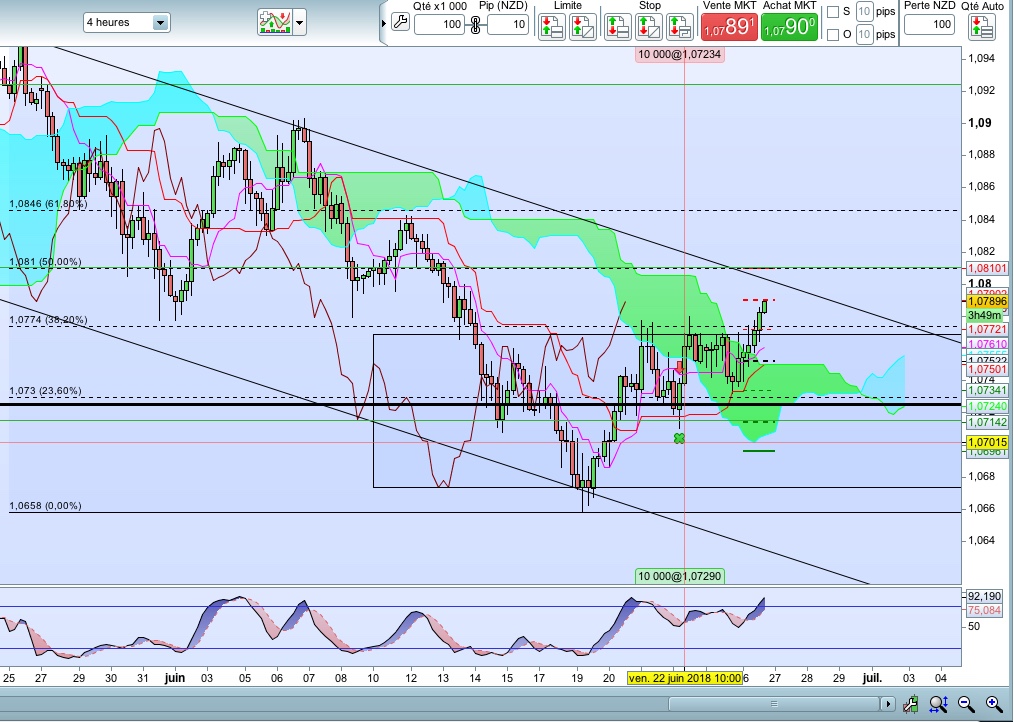Click the auto-fit zoom magnifier with arrows
This screenshot has width=1014, height=722.
click(938, 705)
